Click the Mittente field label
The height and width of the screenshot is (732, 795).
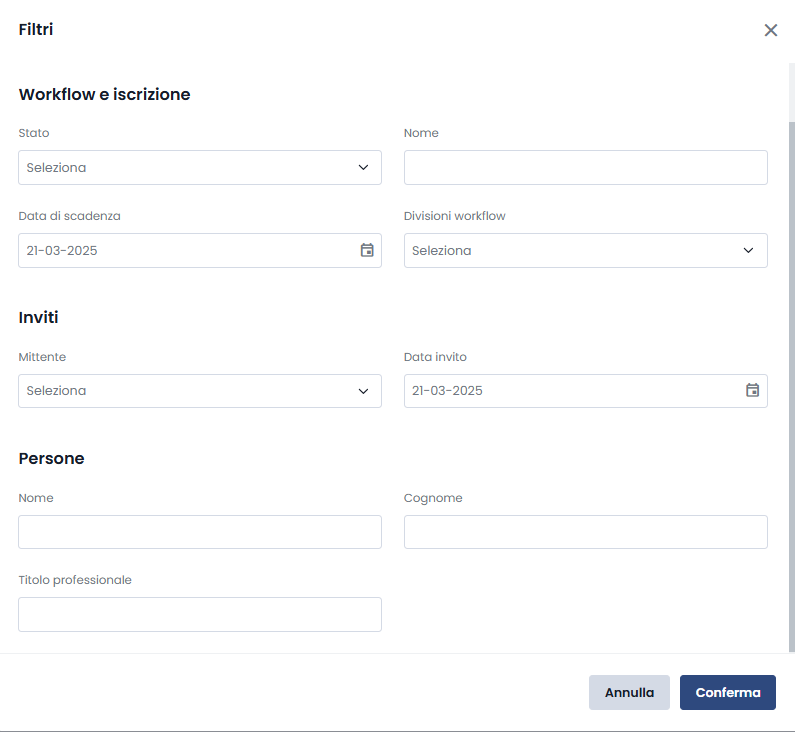(x=42, y=357)
